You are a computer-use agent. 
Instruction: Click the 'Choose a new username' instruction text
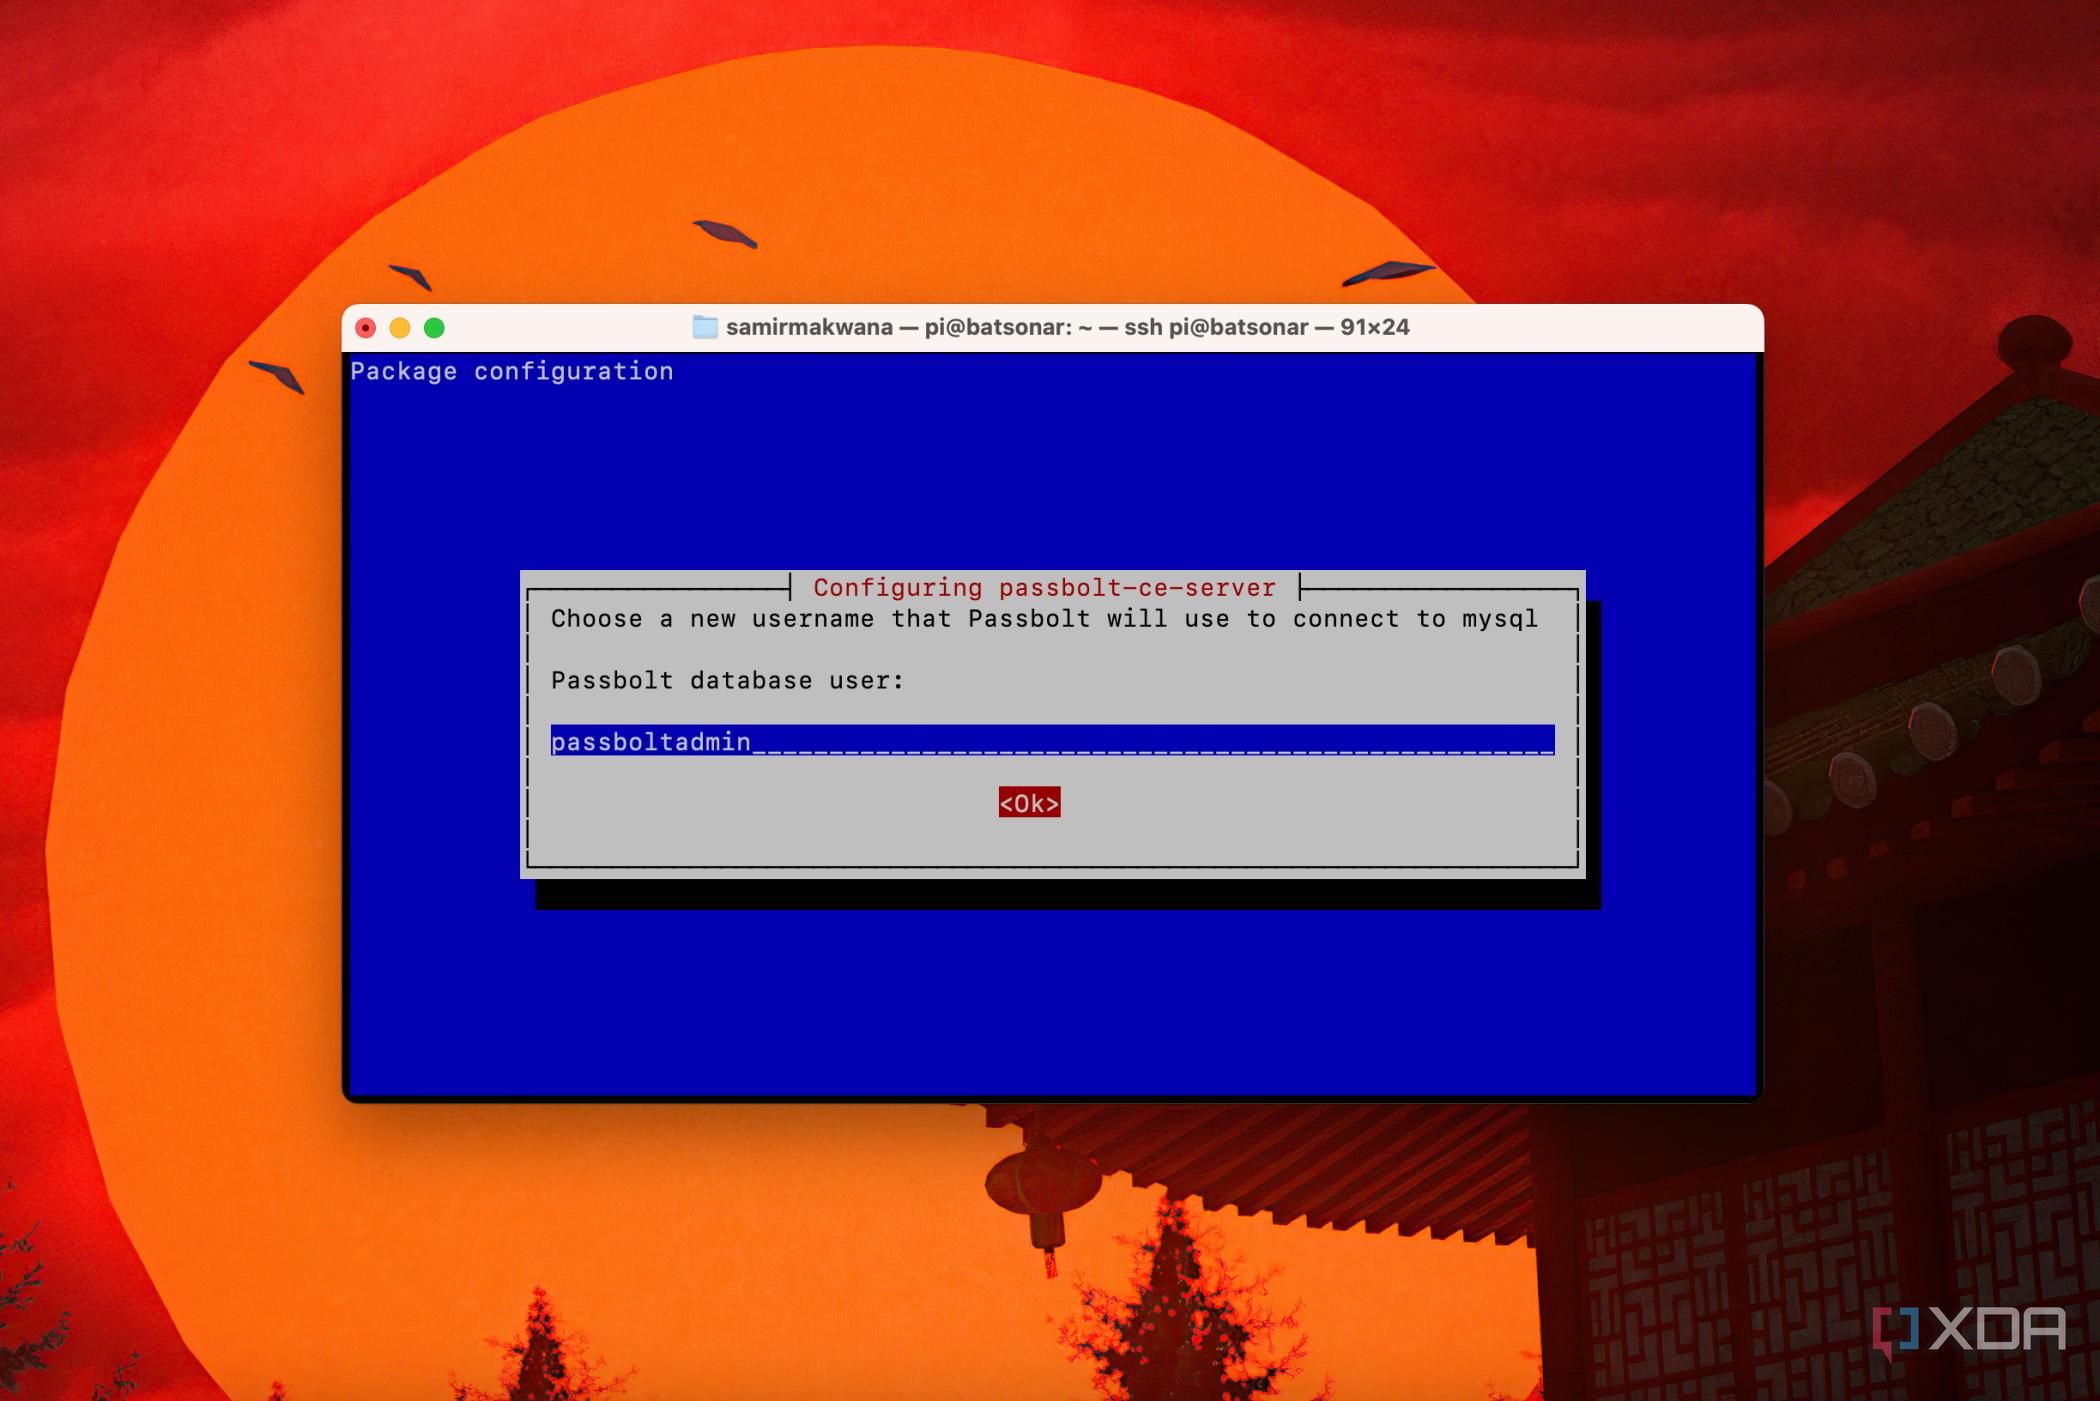point(1044,618)
